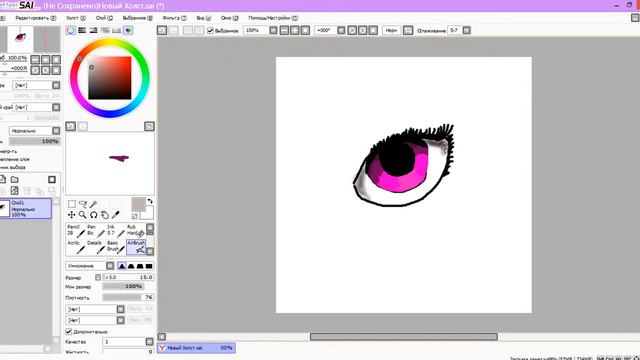The height and width of the screenshot is (360, 640).
Task: Click the canvas horizontal scrollbar
Action: click(x=403, y=337)
